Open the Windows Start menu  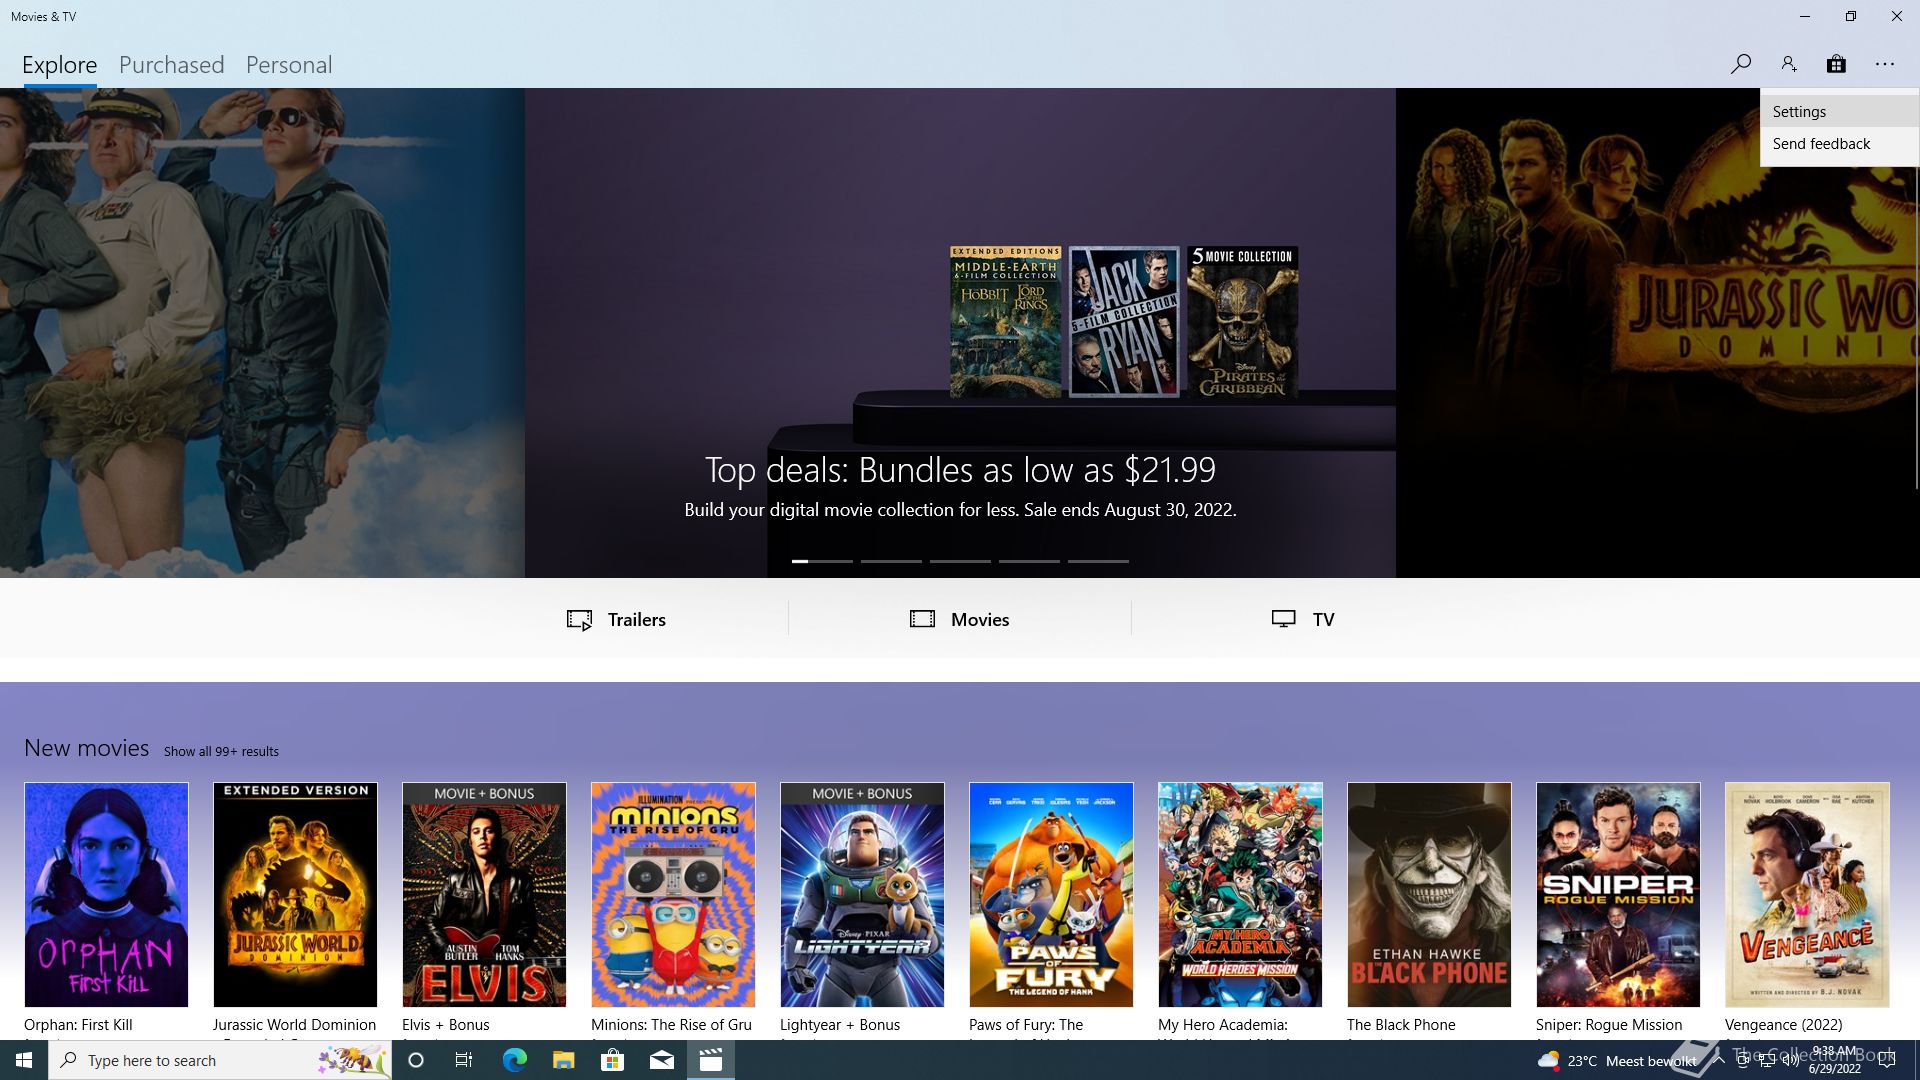(x=24, y=1060)
